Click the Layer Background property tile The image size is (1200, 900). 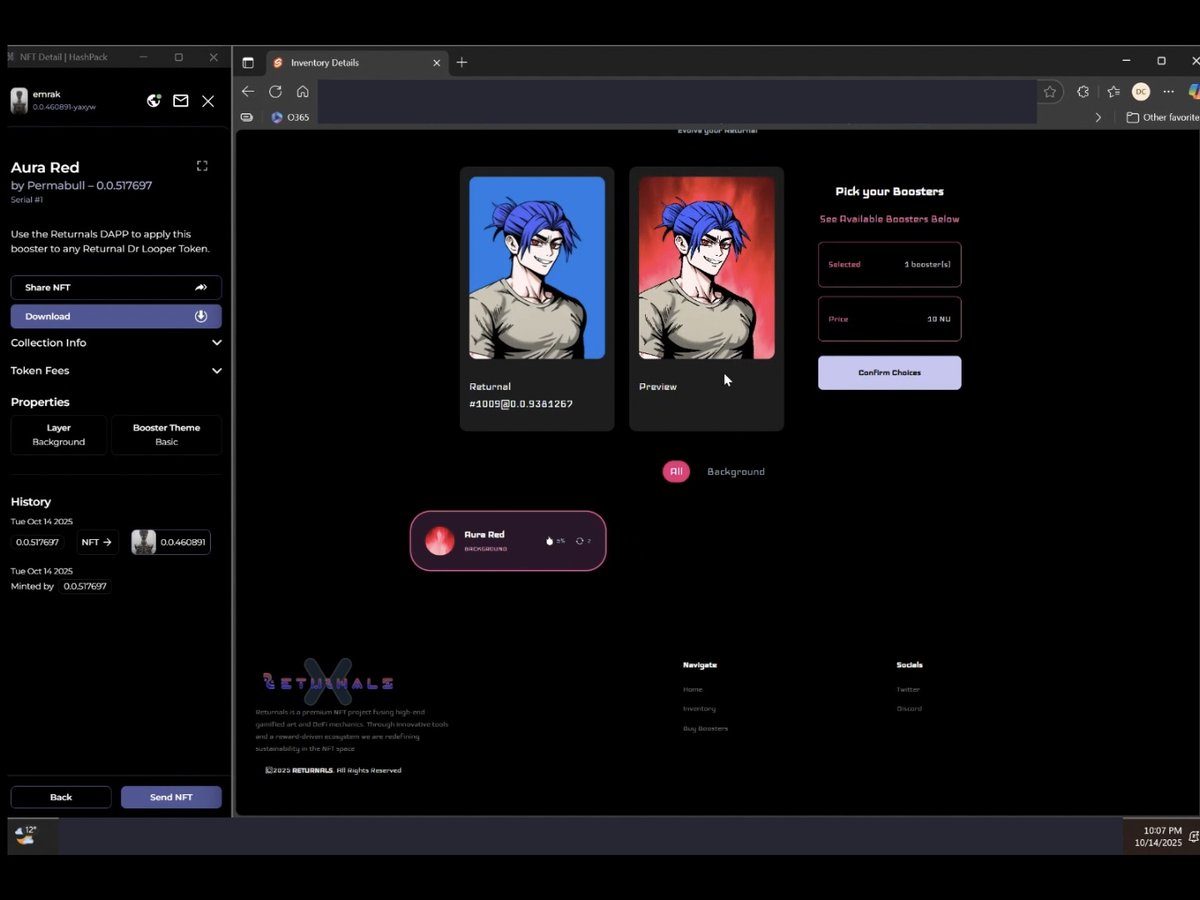[59, 435]
